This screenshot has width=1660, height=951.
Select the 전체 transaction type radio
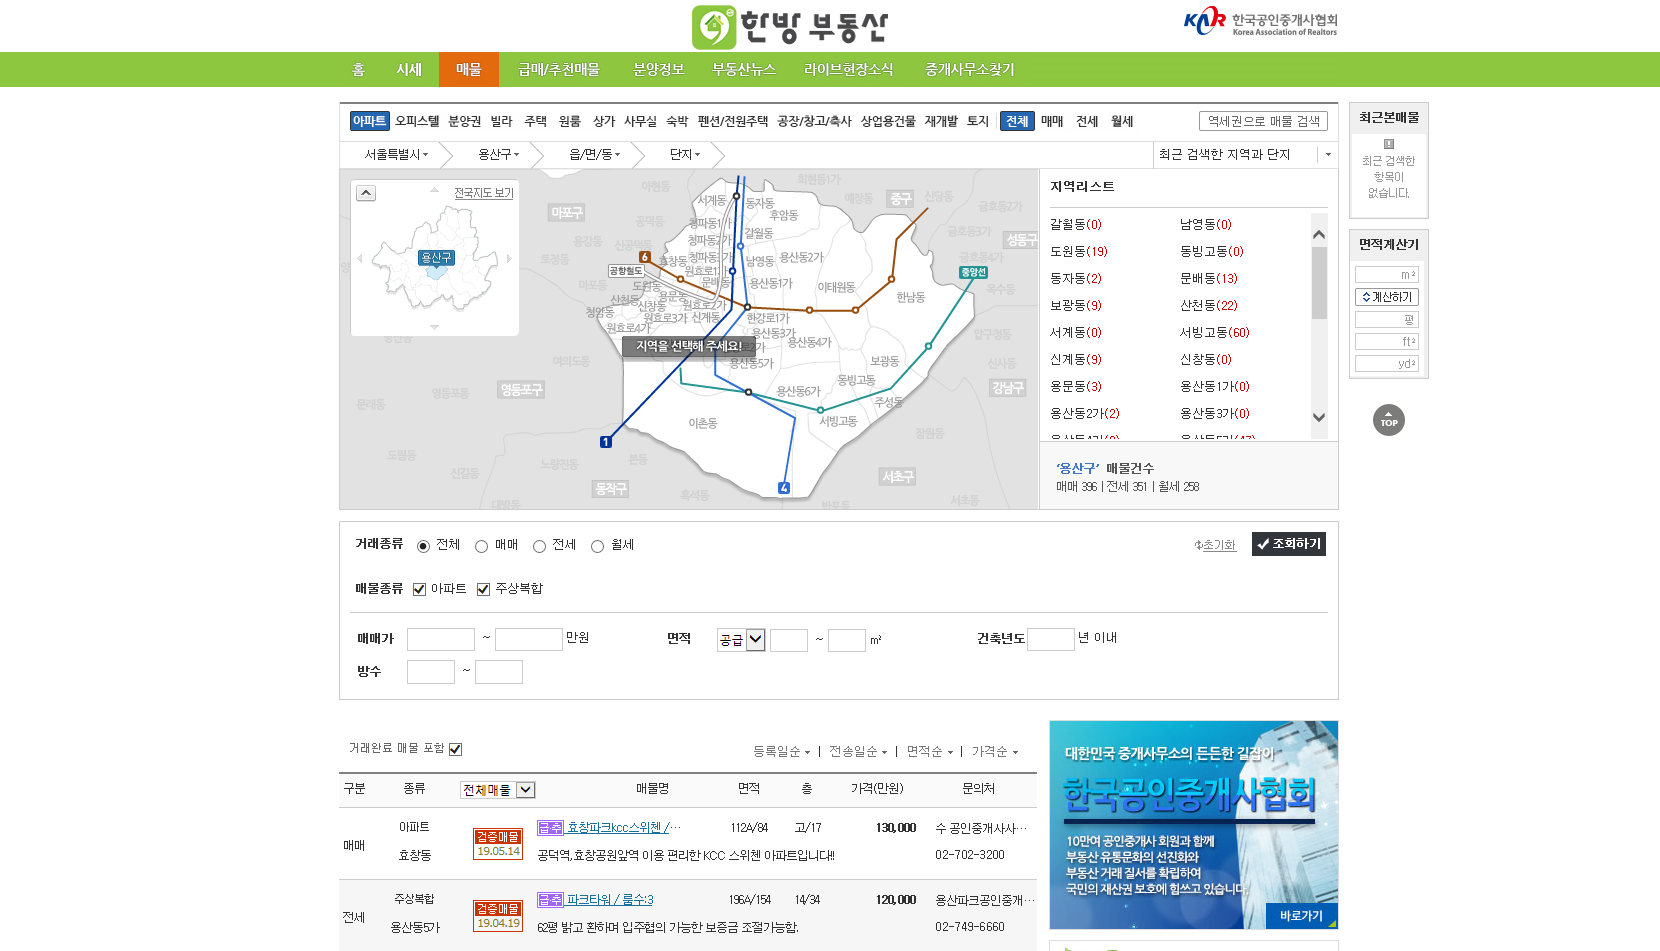pyautogui.click(x=423, y=546)
